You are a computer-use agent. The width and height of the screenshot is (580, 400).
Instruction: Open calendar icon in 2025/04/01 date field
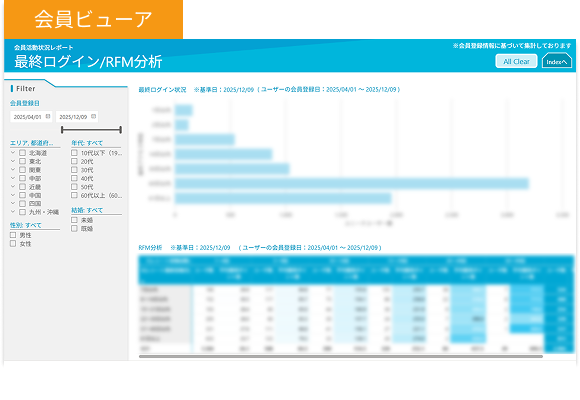(48, 116)
